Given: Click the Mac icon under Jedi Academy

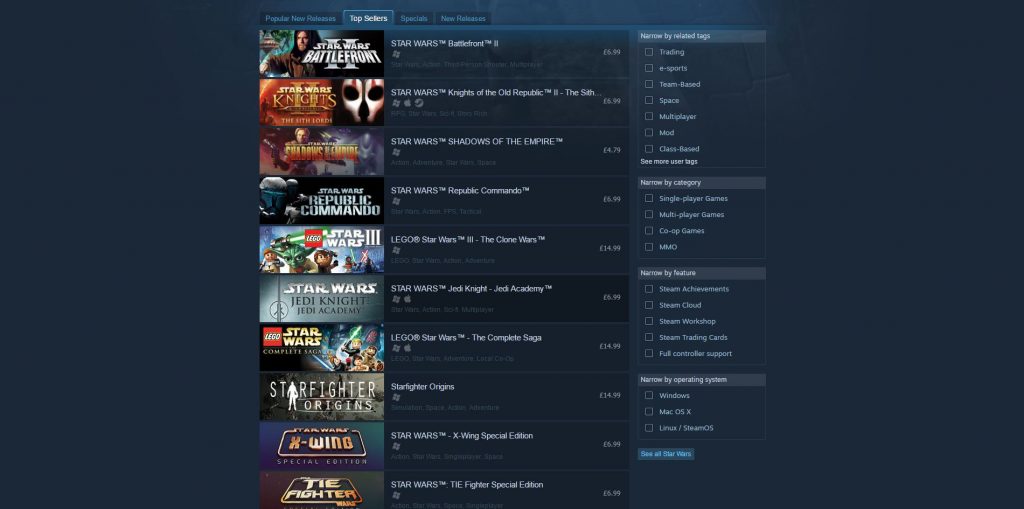Looking at the screenshot, I should (408, 299).
